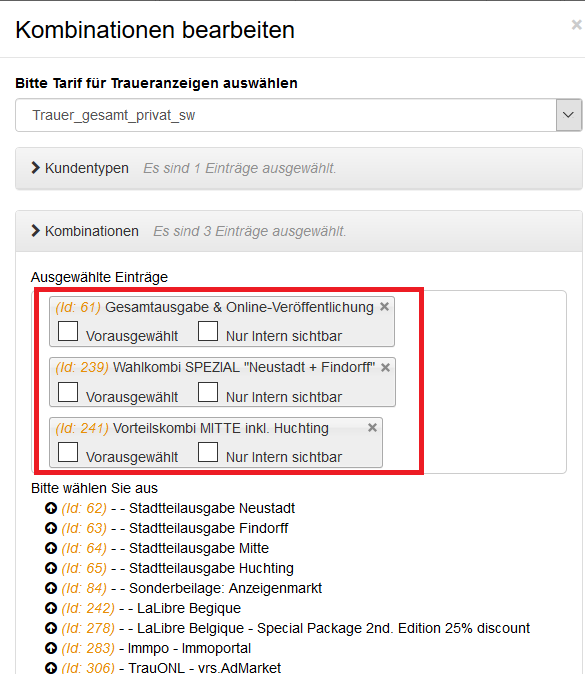Tick Vorausgewählt for Vorteilskombi MITTE
The width and height of the screenshot is (585, 674).
68,452
